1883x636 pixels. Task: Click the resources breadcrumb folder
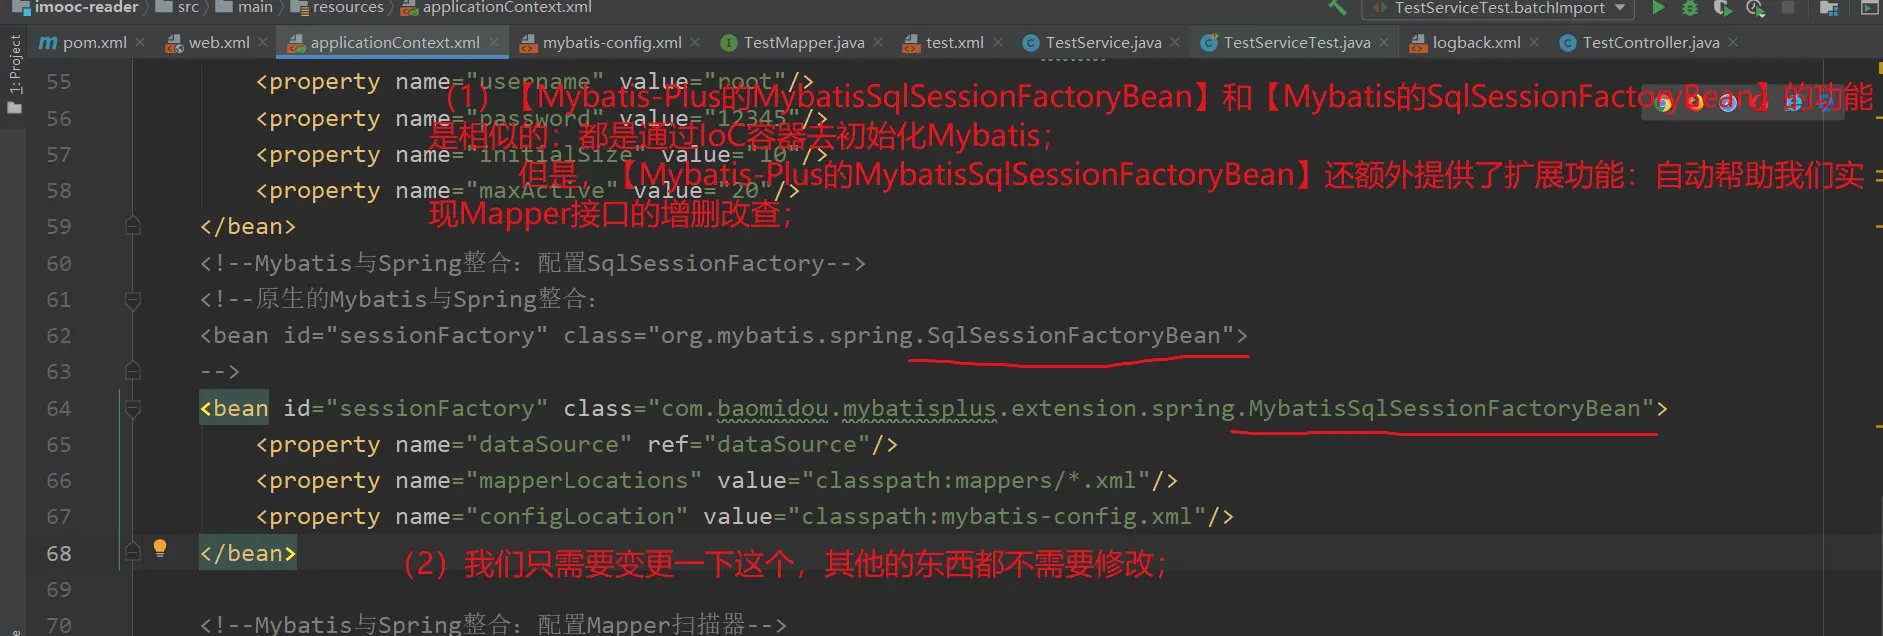tap(346, 8)
